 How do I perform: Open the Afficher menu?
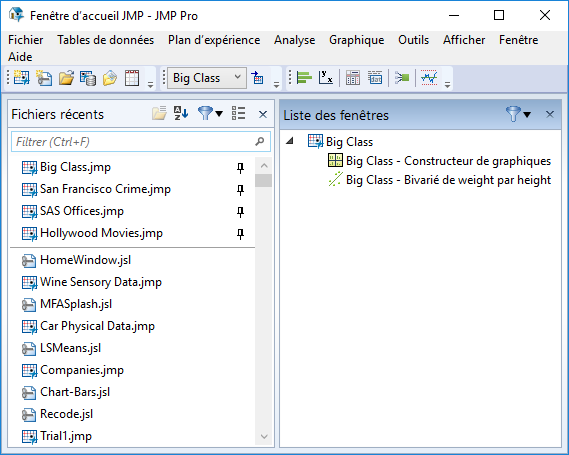[x=464, y=40]
